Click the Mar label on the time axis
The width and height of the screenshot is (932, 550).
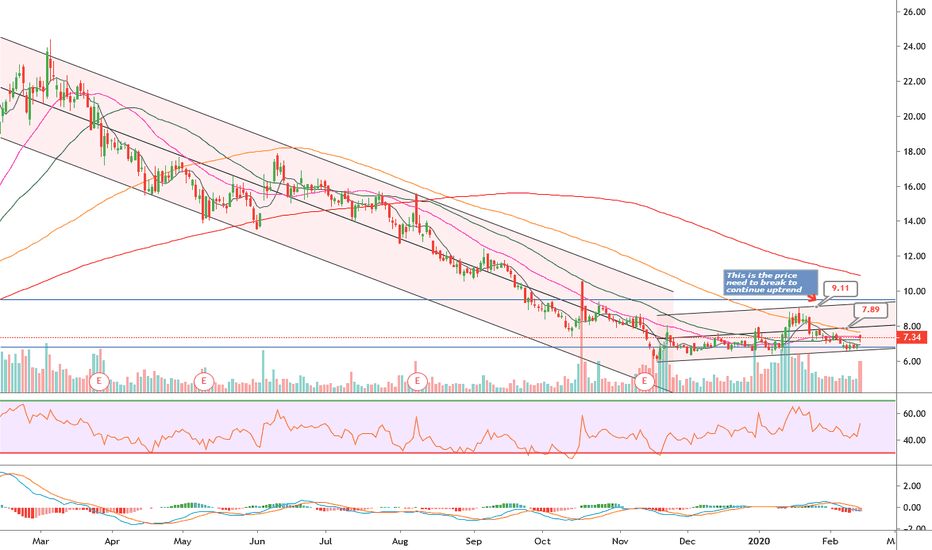click(40, 541)
